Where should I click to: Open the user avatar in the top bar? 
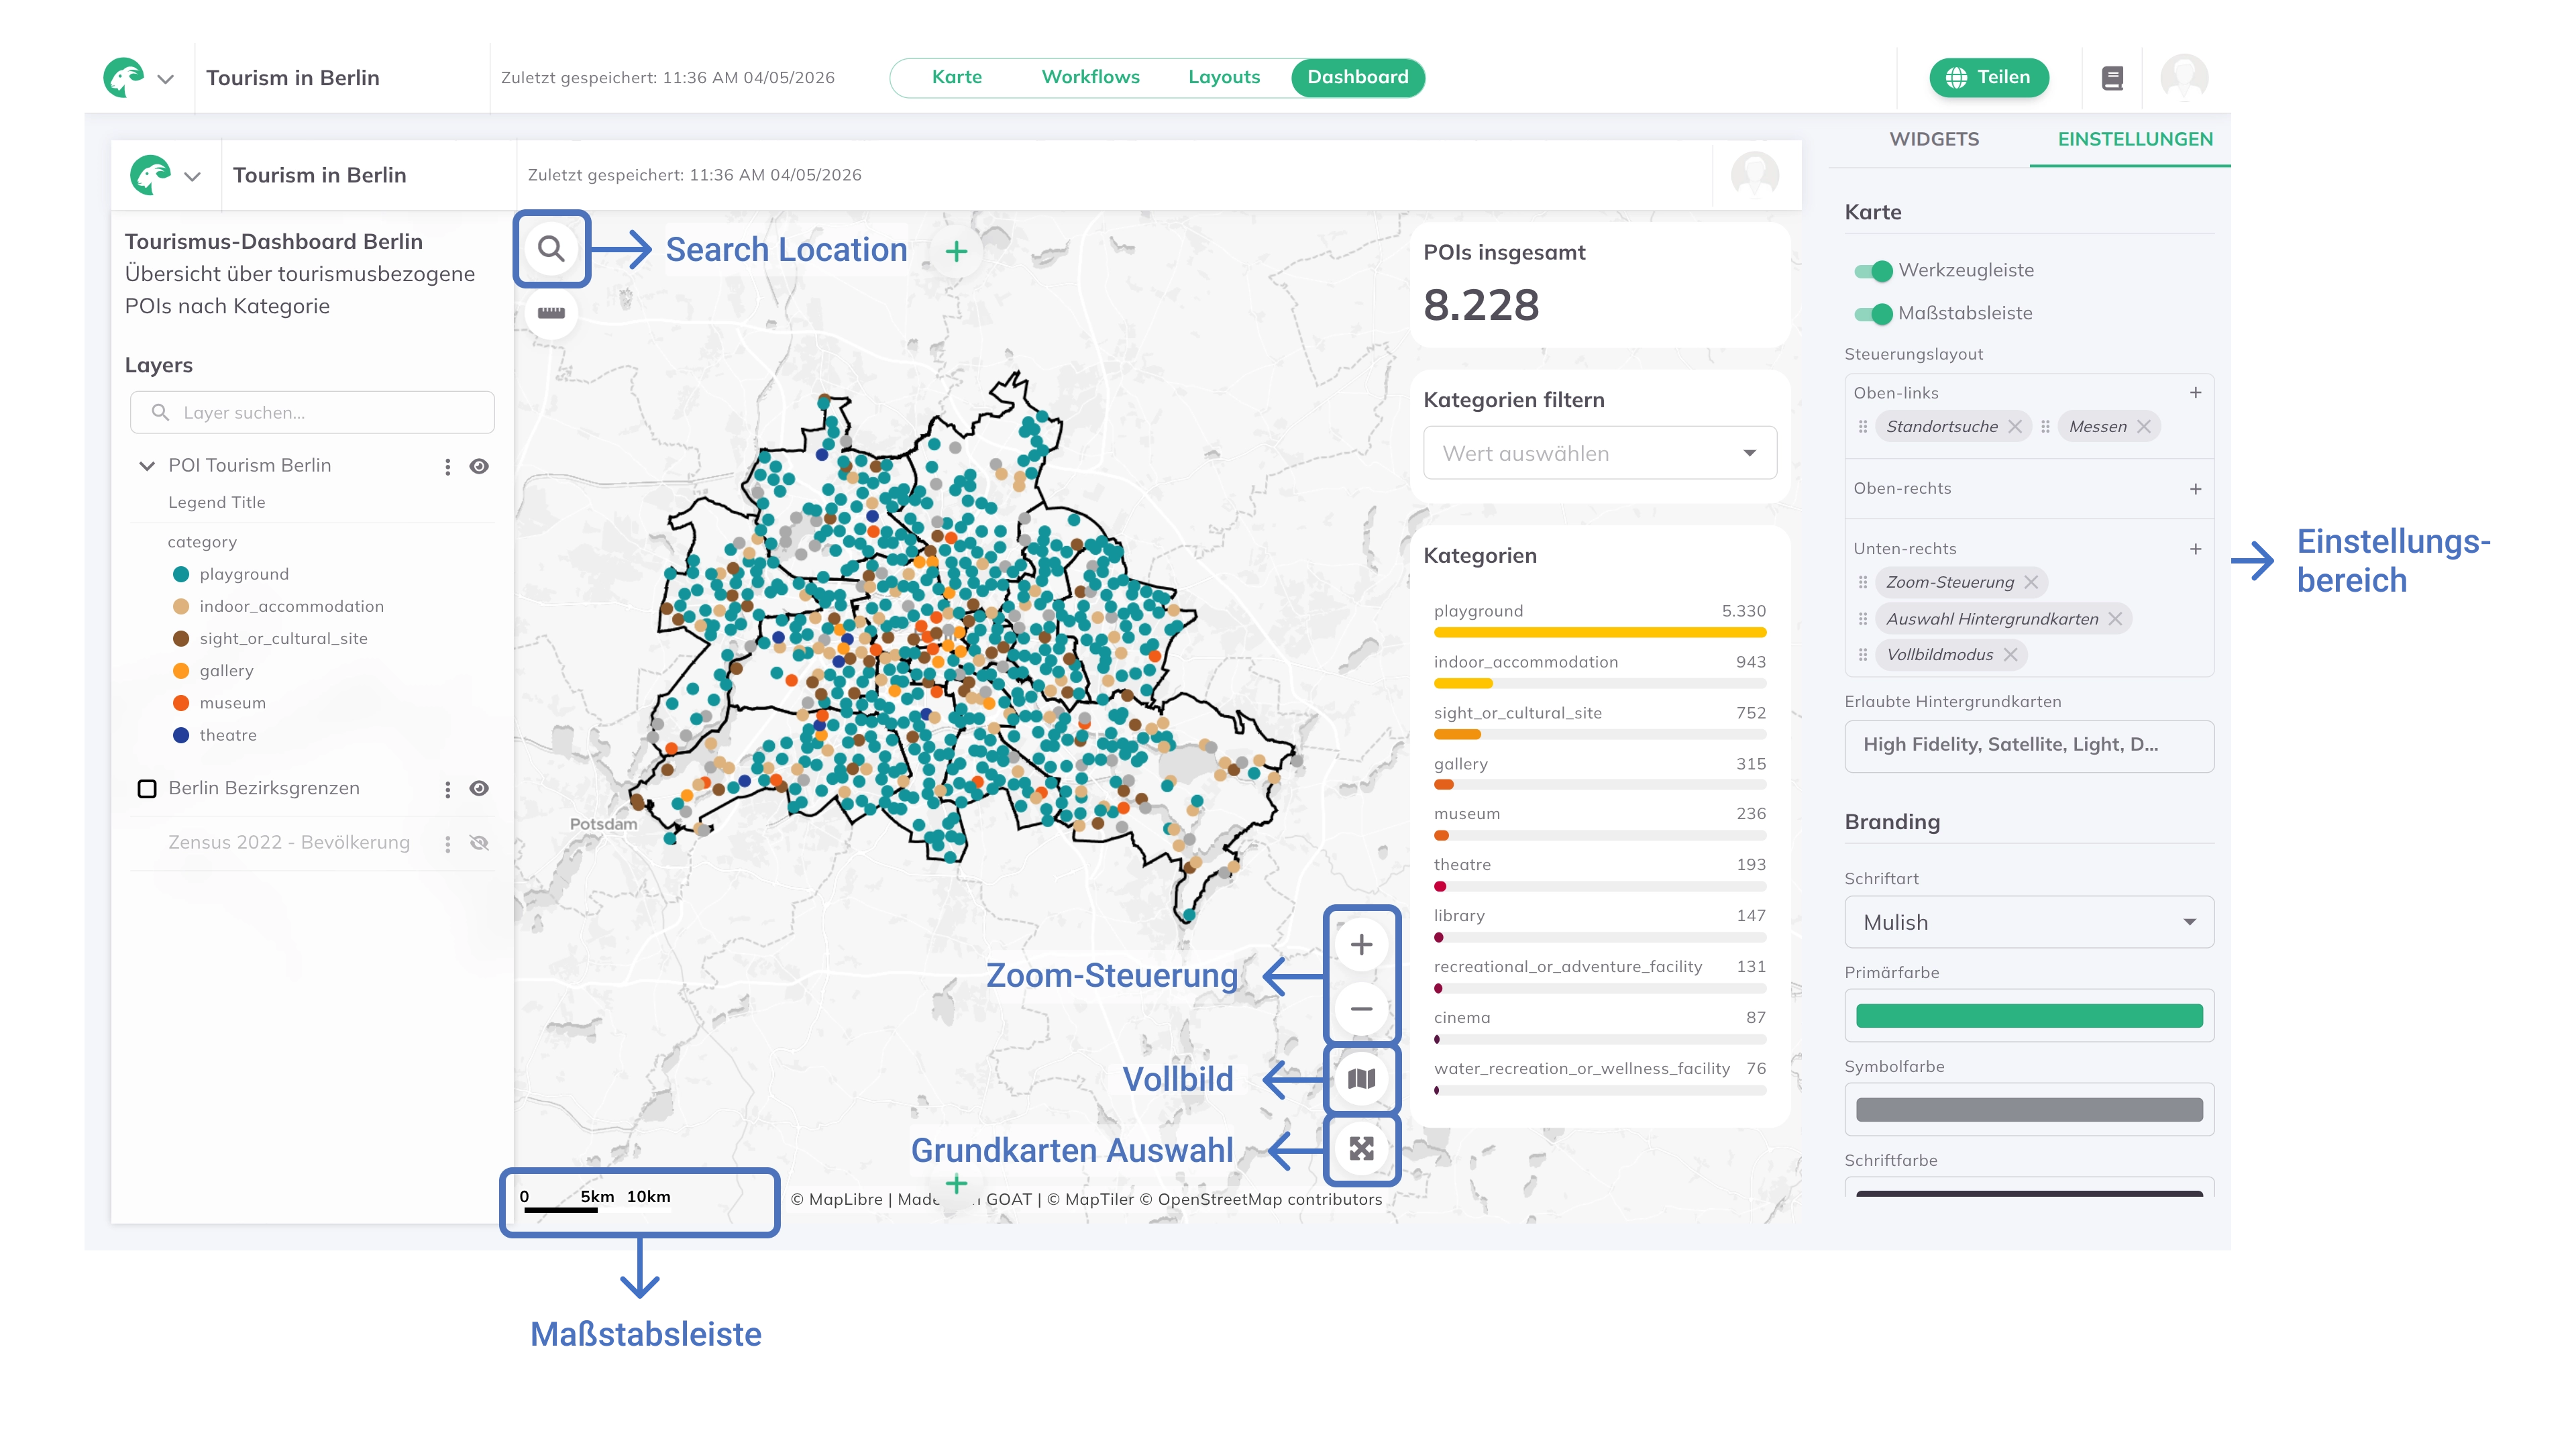click(2184, 78)
